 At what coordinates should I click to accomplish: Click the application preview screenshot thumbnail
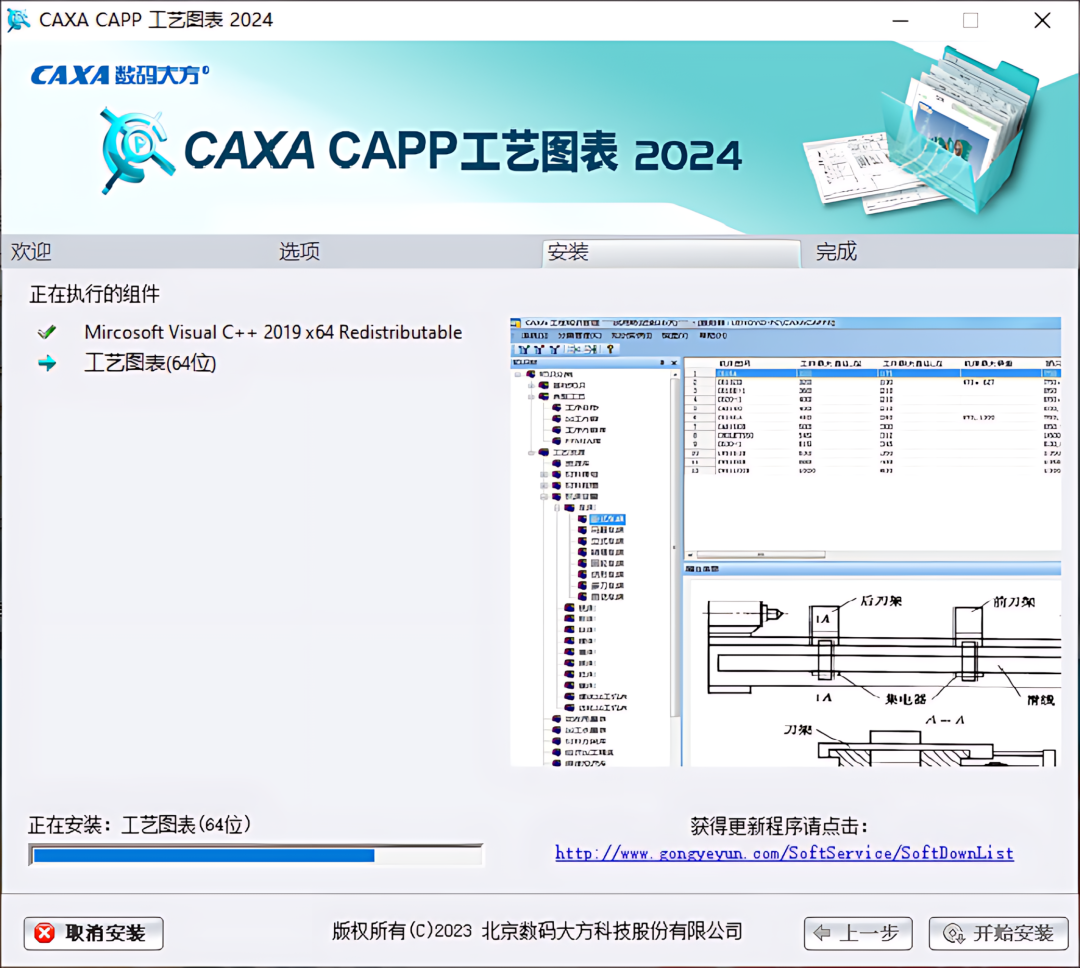[x=785, y=542]
